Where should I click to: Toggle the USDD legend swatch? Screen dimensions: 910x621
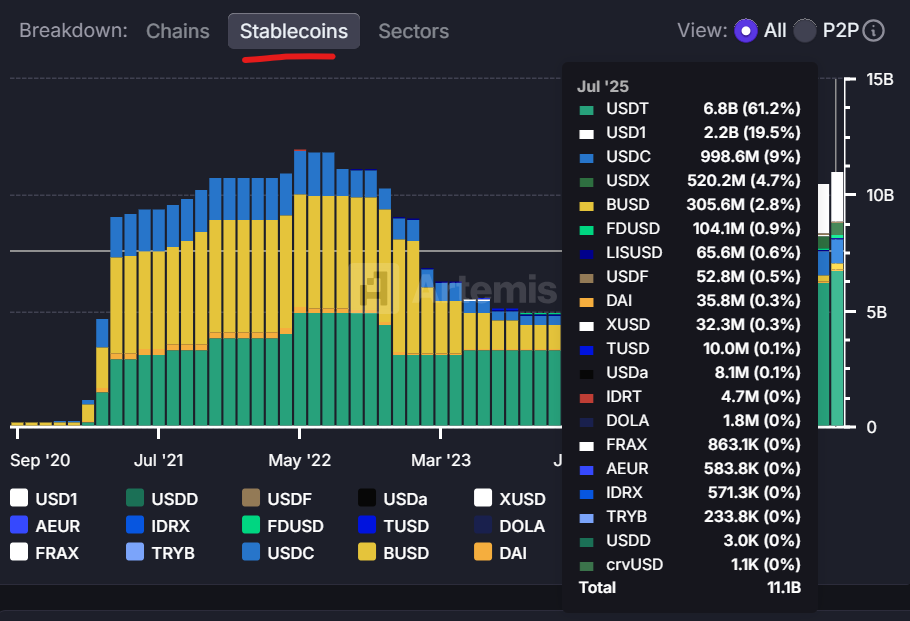click(135, 498)
